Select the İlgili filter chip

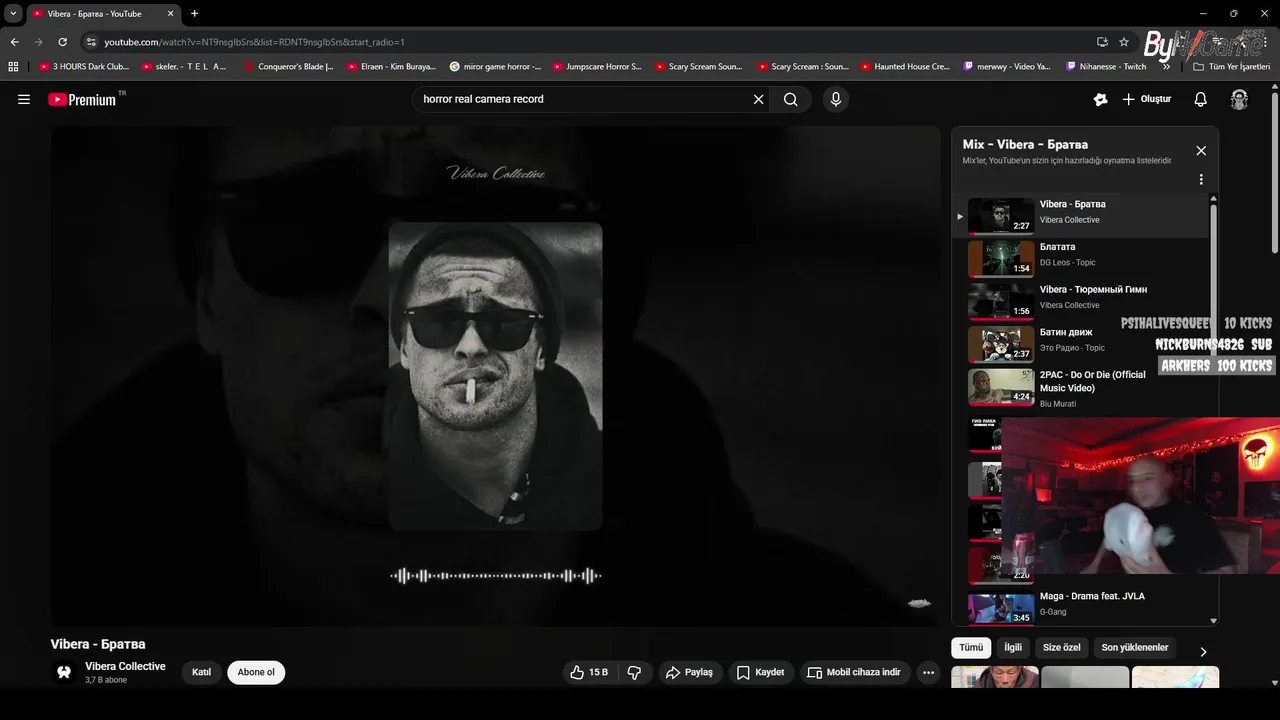pyautogui.click(x=1013, y=648)
